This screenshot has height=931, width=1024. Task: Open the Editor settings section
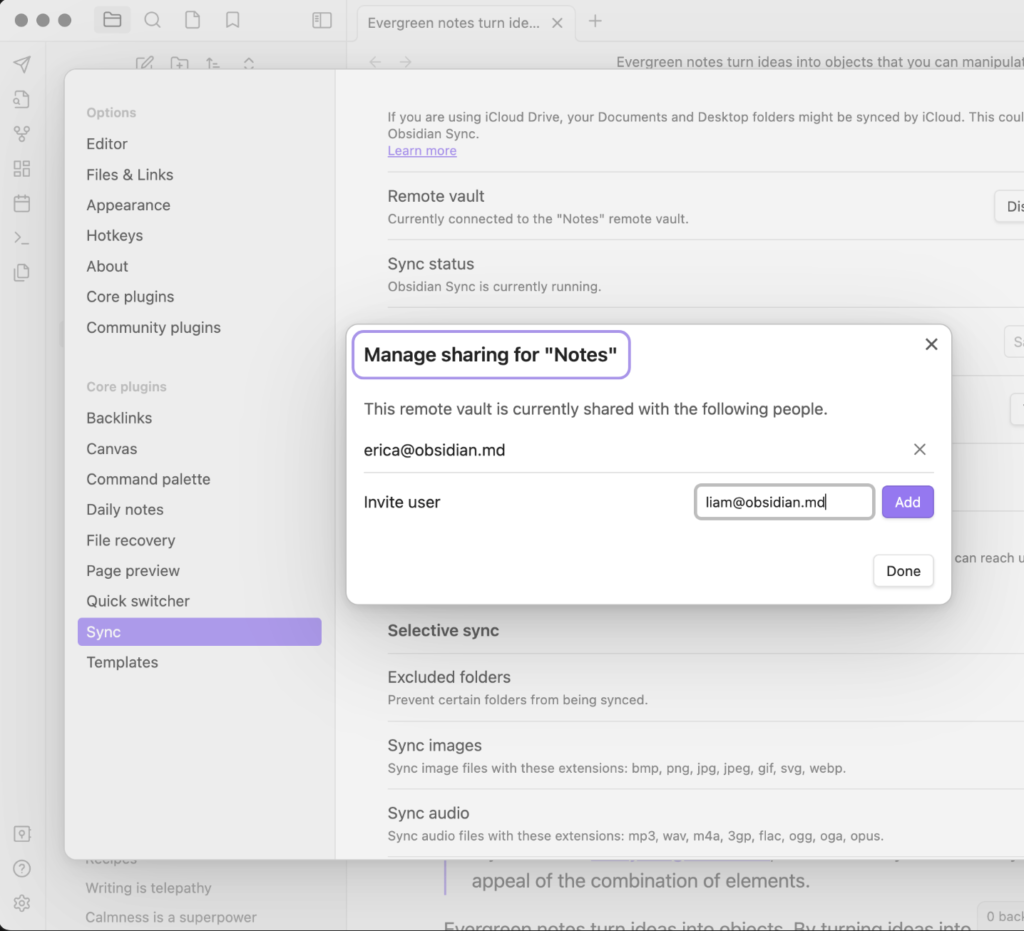click(107, 144)
